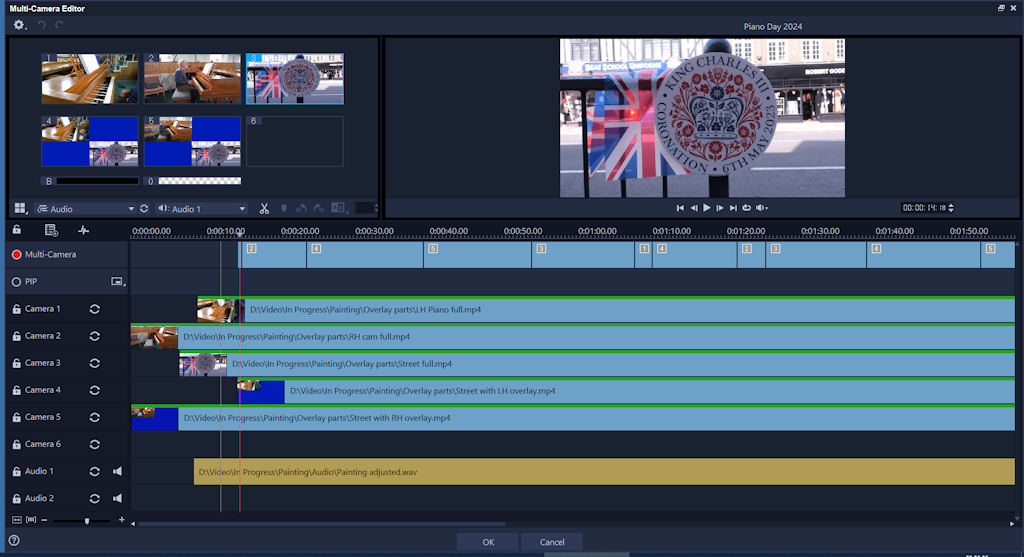Toggle lock on Camera 6 track

tap(17, 444)
